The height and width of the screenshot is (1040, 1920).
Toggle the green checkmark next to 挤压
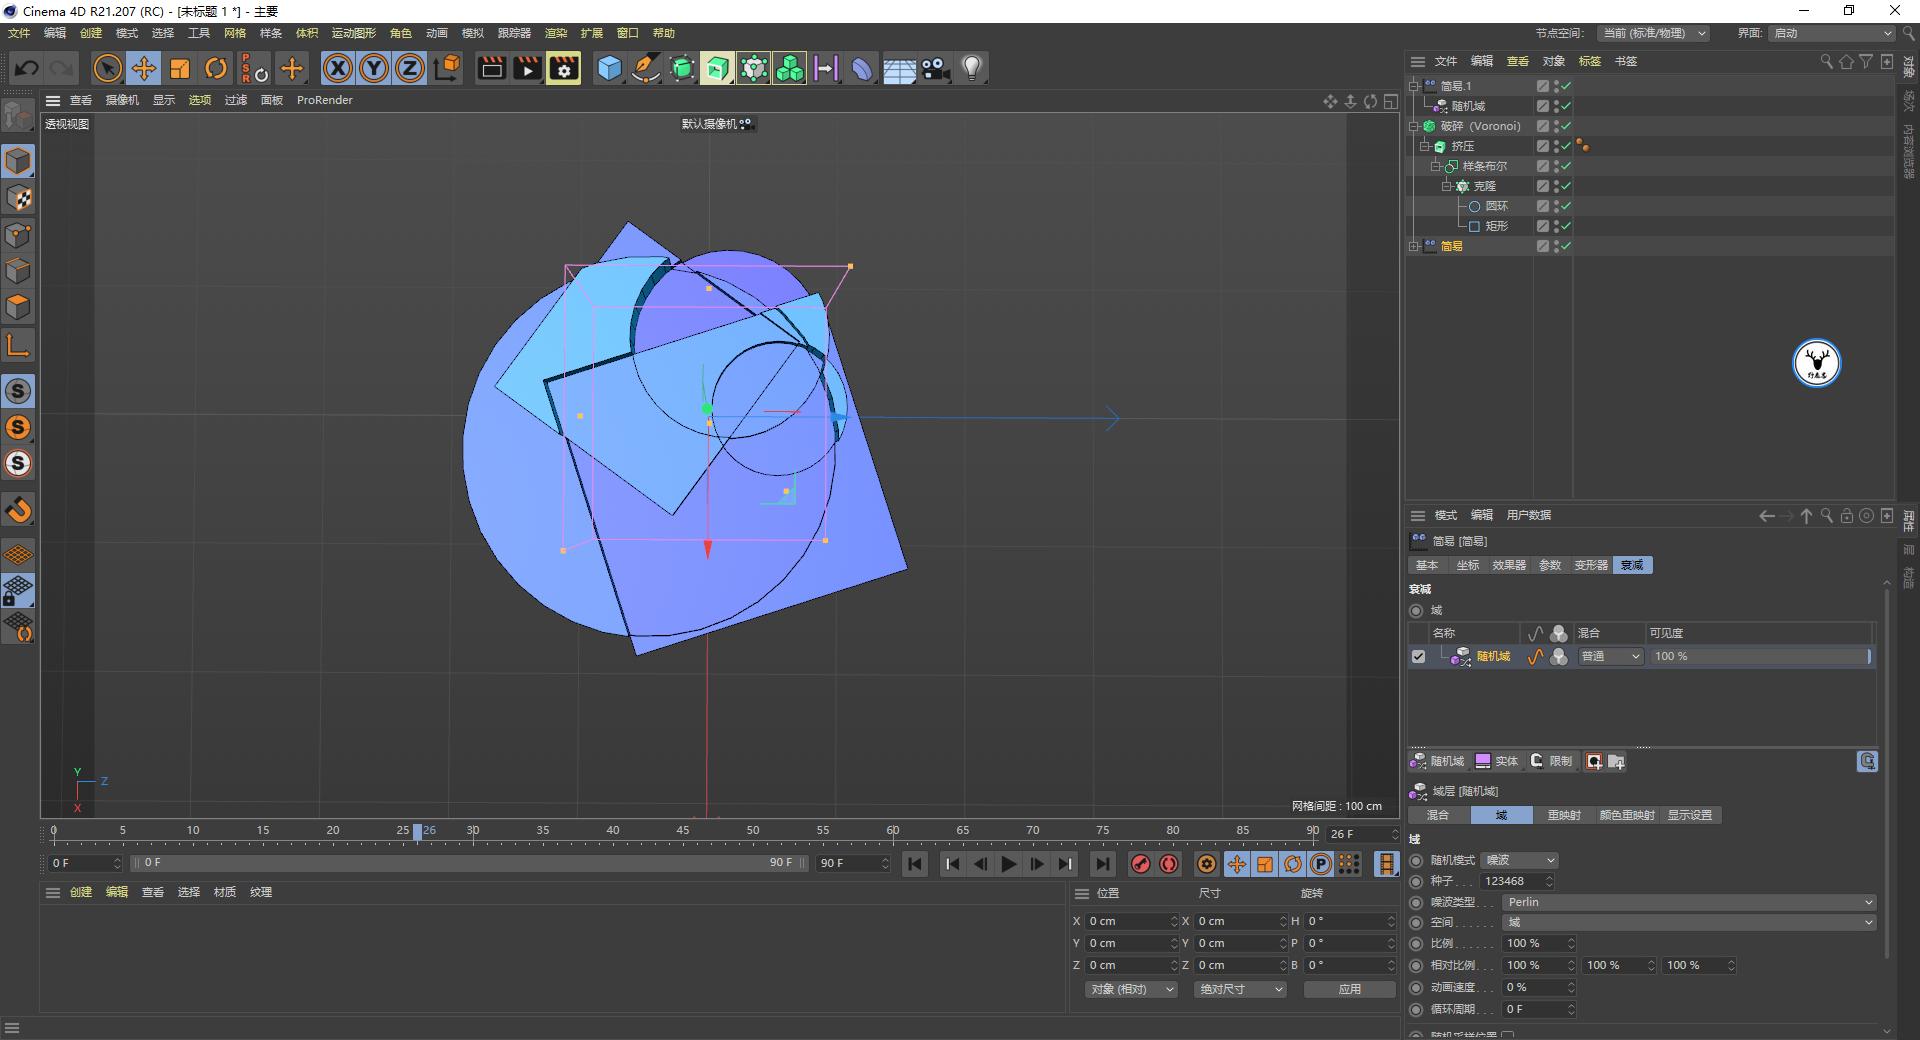[1566, 146]
